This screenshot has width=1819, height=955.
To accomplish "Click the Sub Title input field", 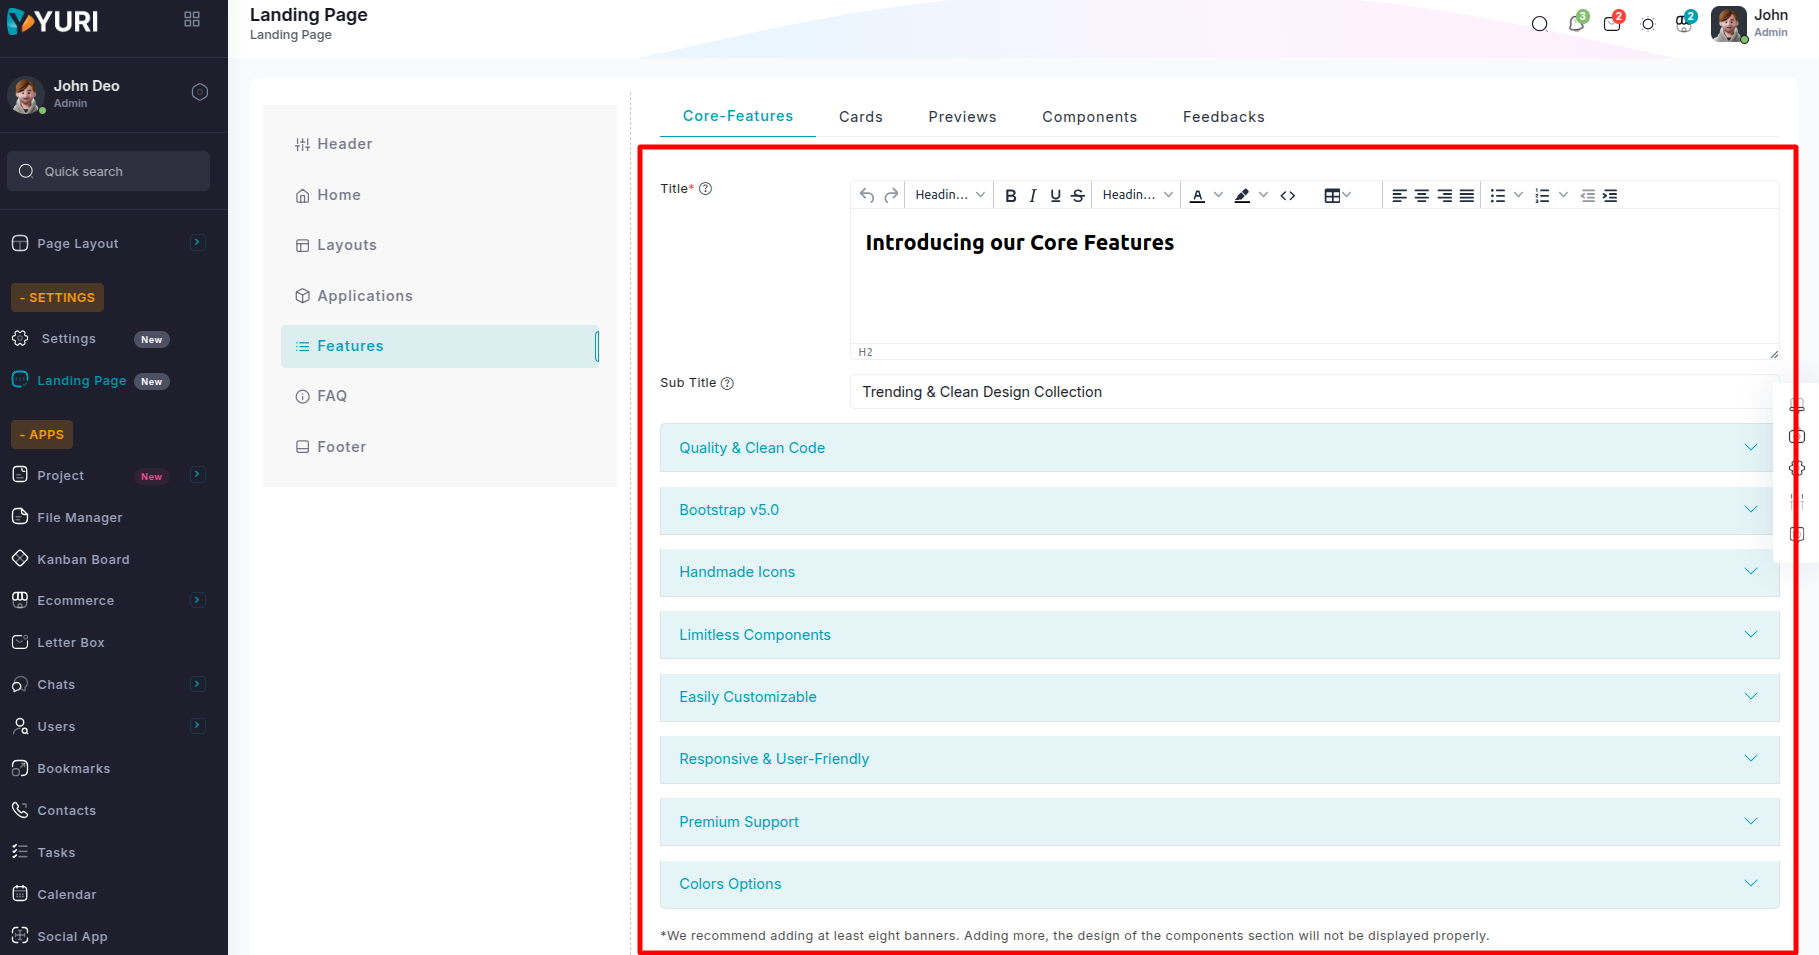I will [1314, 392].
